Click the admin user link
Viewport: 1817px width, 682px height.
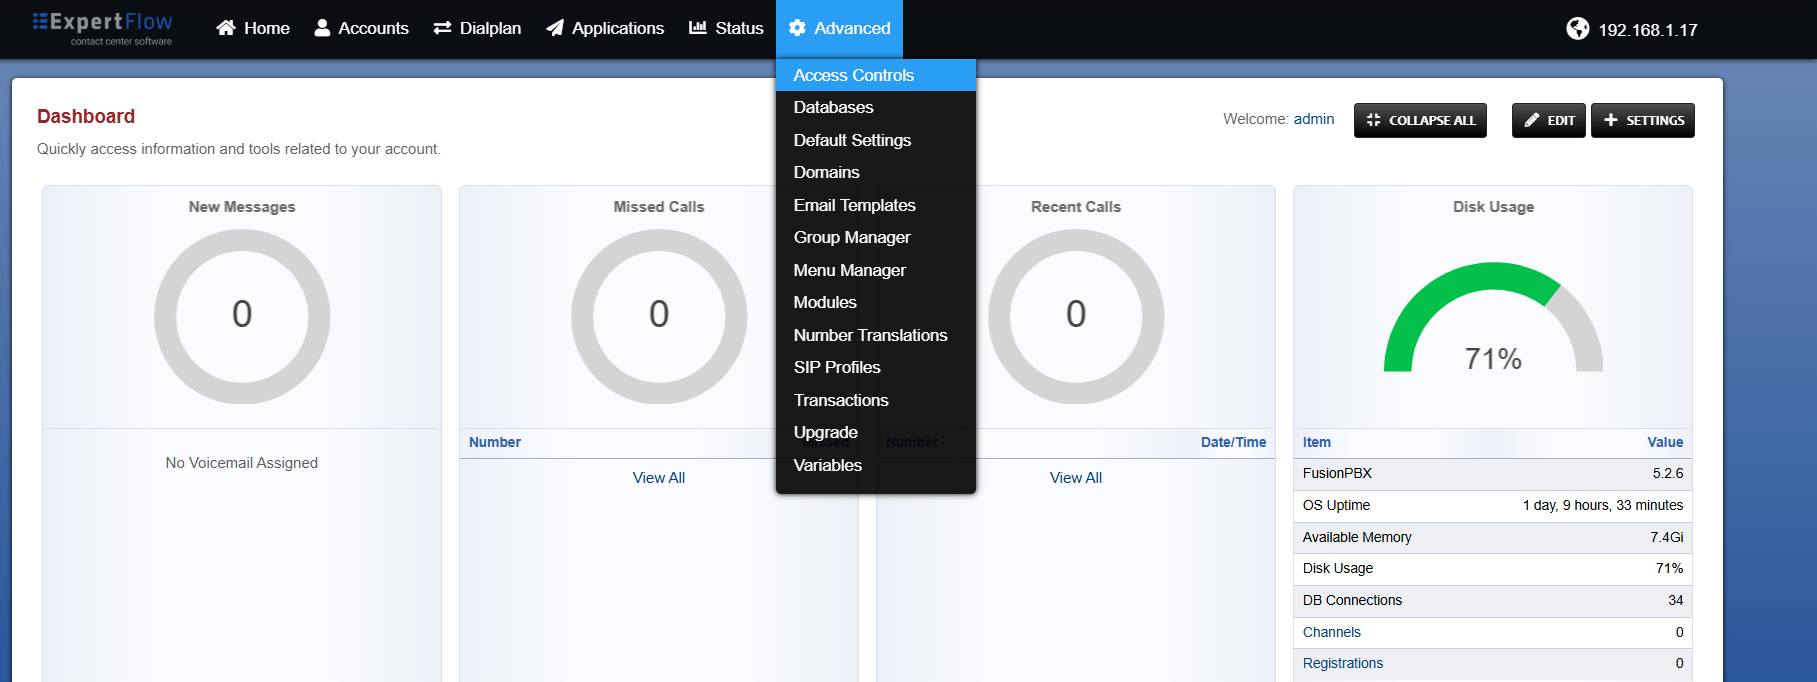[1314, 119]
